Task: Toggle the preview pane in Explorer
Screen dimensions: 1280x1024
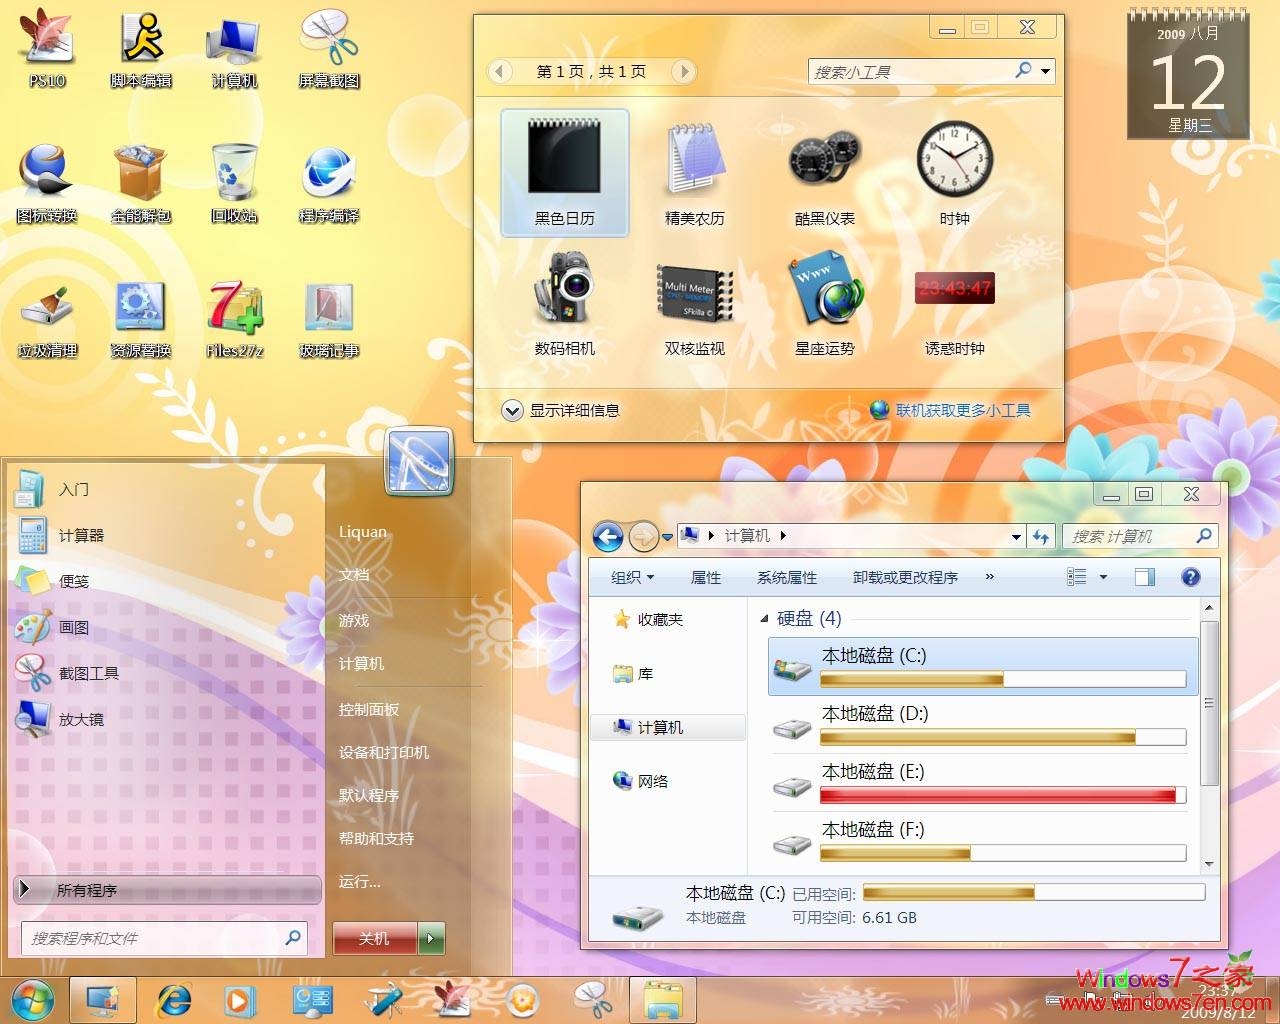Action: [1144, 576]
